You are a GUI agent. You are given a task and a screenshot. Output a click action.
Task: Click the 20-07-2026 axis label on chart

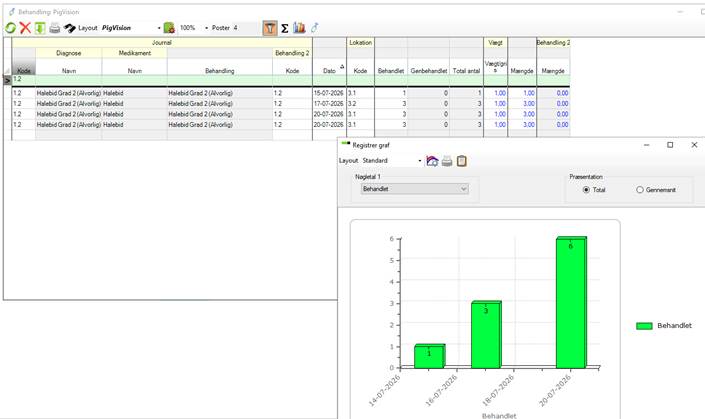555,390
